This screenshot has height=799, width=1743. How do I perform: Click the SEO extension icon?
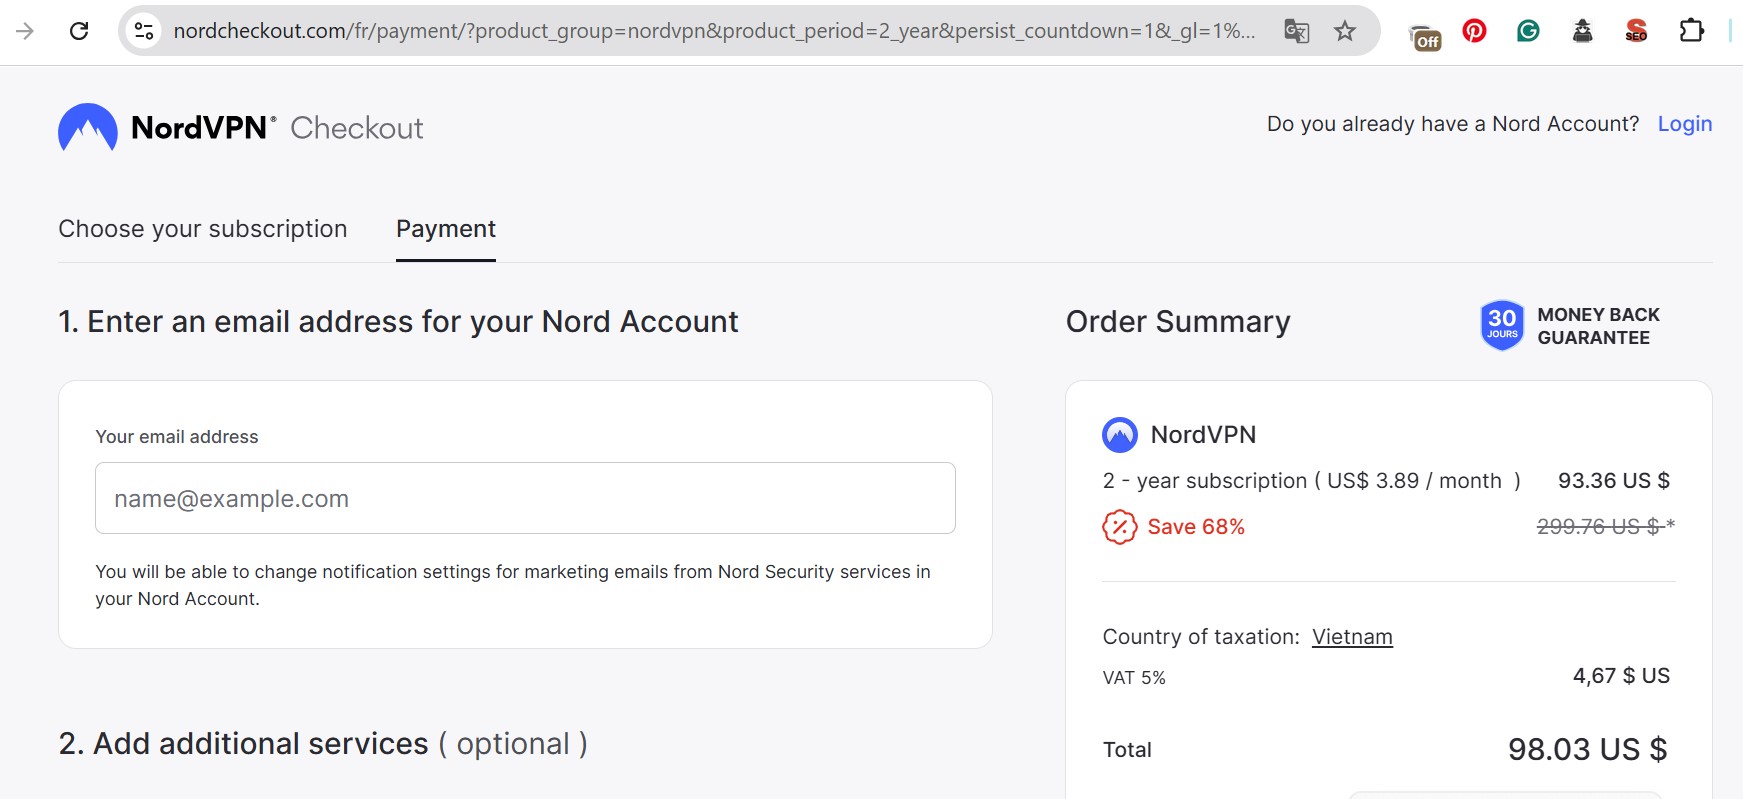point(1635,33)
